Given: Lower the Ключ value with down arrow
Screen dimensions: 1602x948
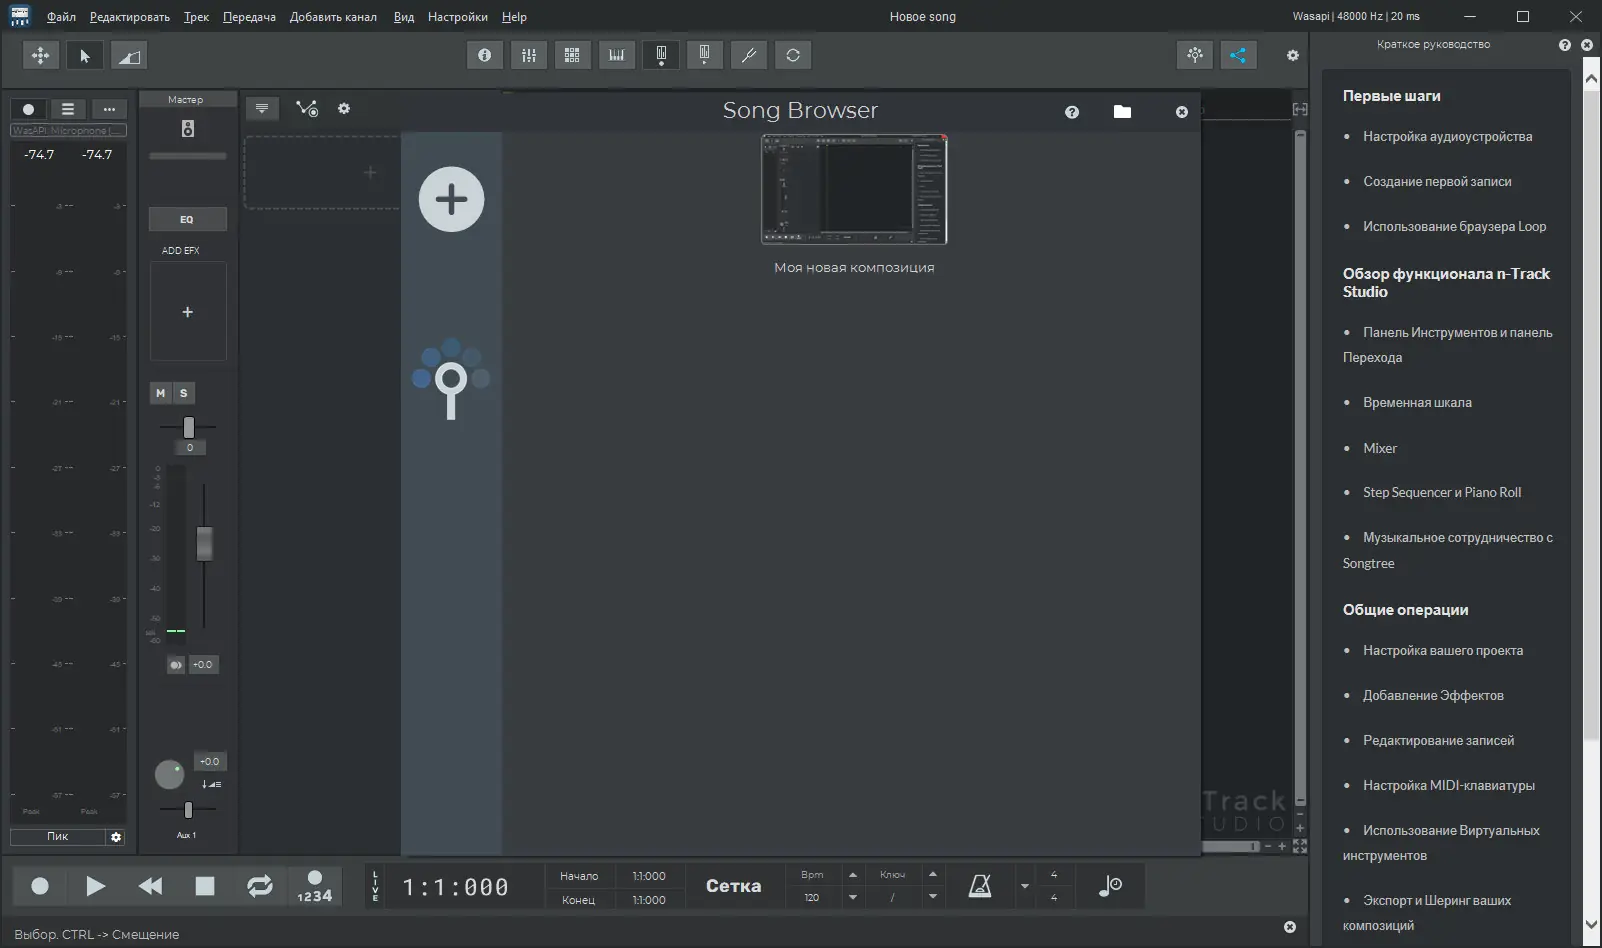Looking at the screenshot, I should 933,897.
